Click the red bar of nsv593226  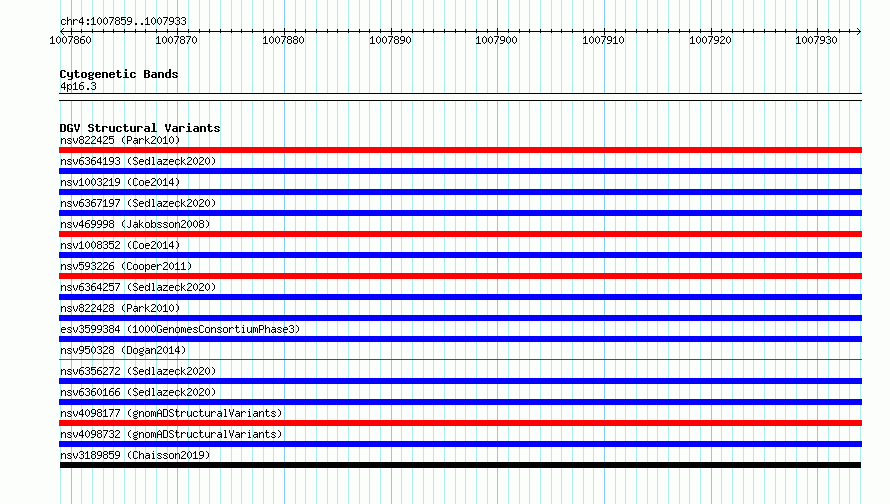pyautogui.click(x=460, y=276)
